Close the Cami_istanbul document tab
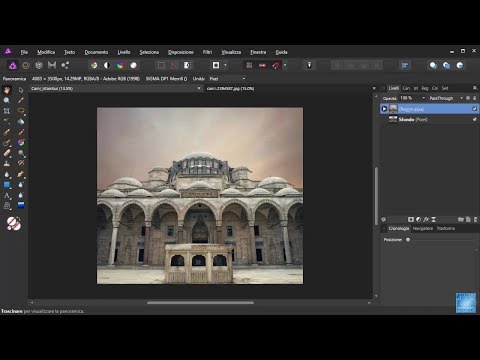This screenshot has height=360, width=480. click(x=199, y=88)
